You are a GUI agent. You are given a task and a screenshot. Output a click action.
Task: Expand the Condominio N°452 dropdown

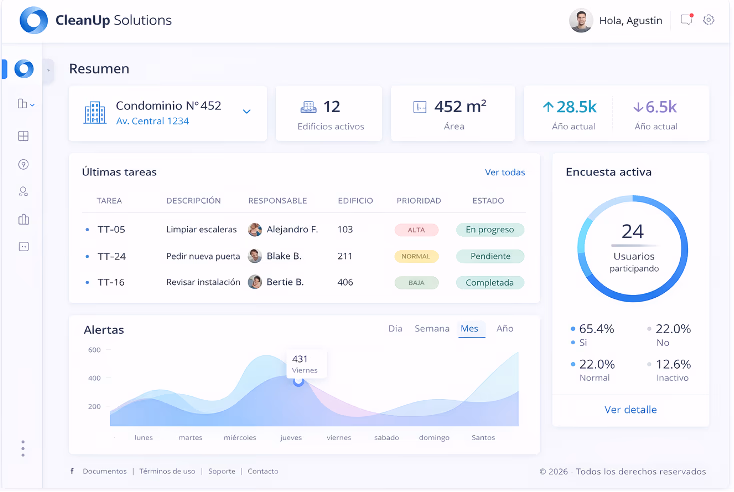[247, 111]
